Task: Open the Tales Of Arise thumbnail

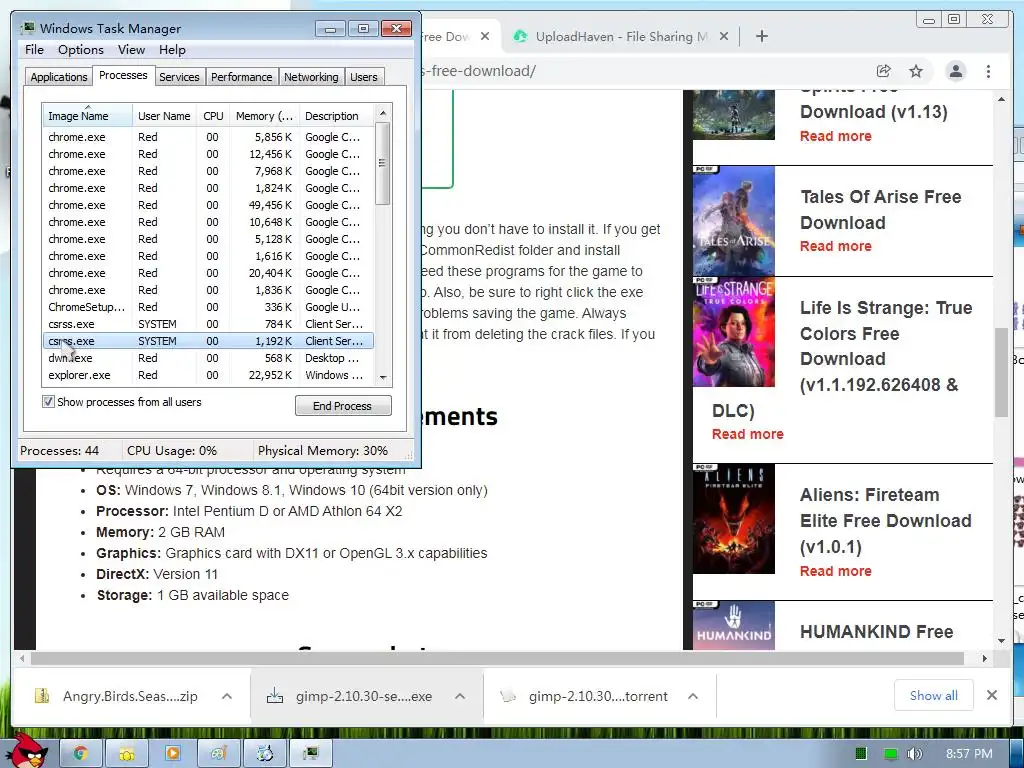Action: pos(733,221)
